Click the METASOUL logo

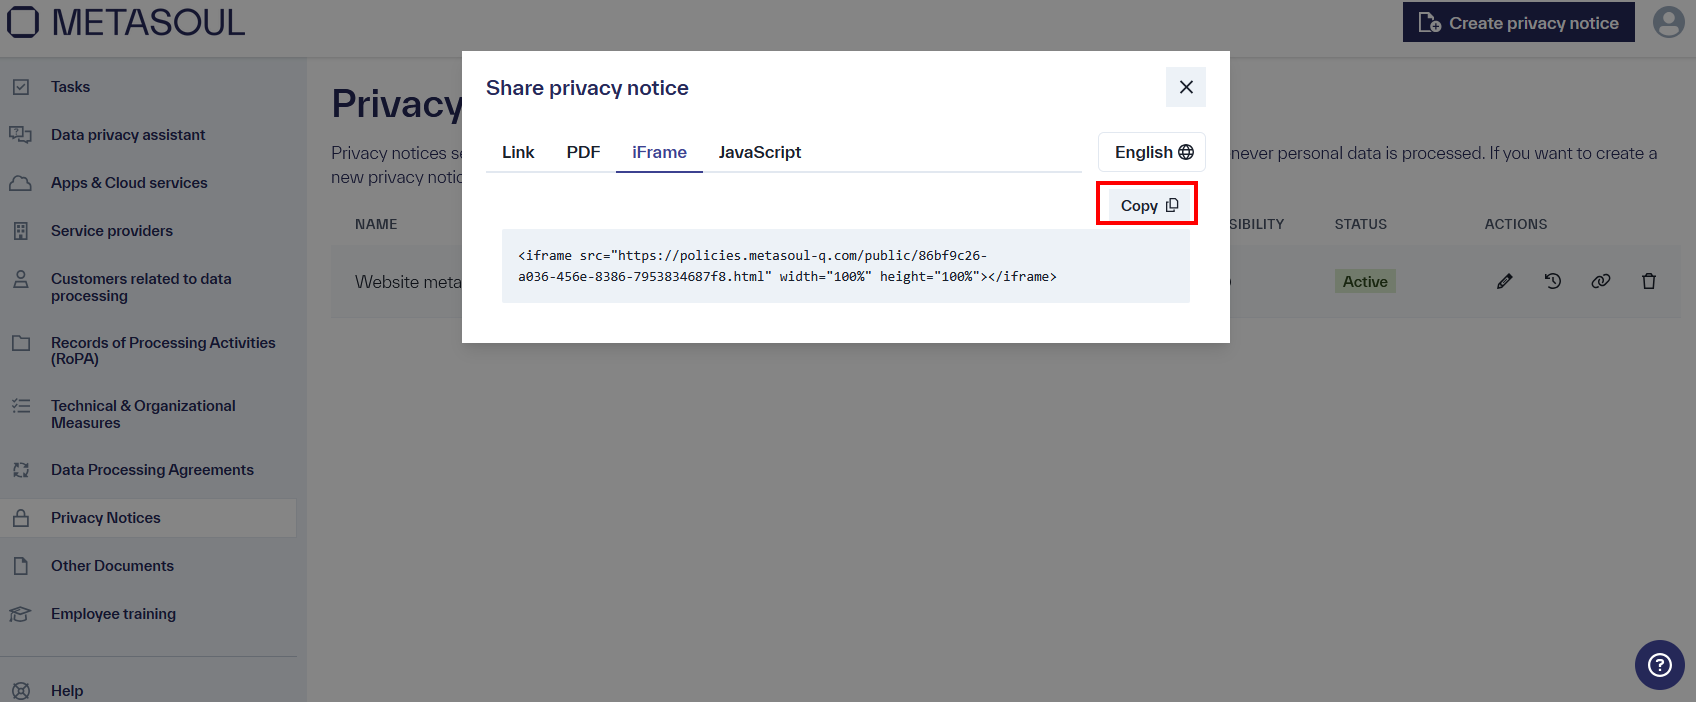tap(127, 22)
